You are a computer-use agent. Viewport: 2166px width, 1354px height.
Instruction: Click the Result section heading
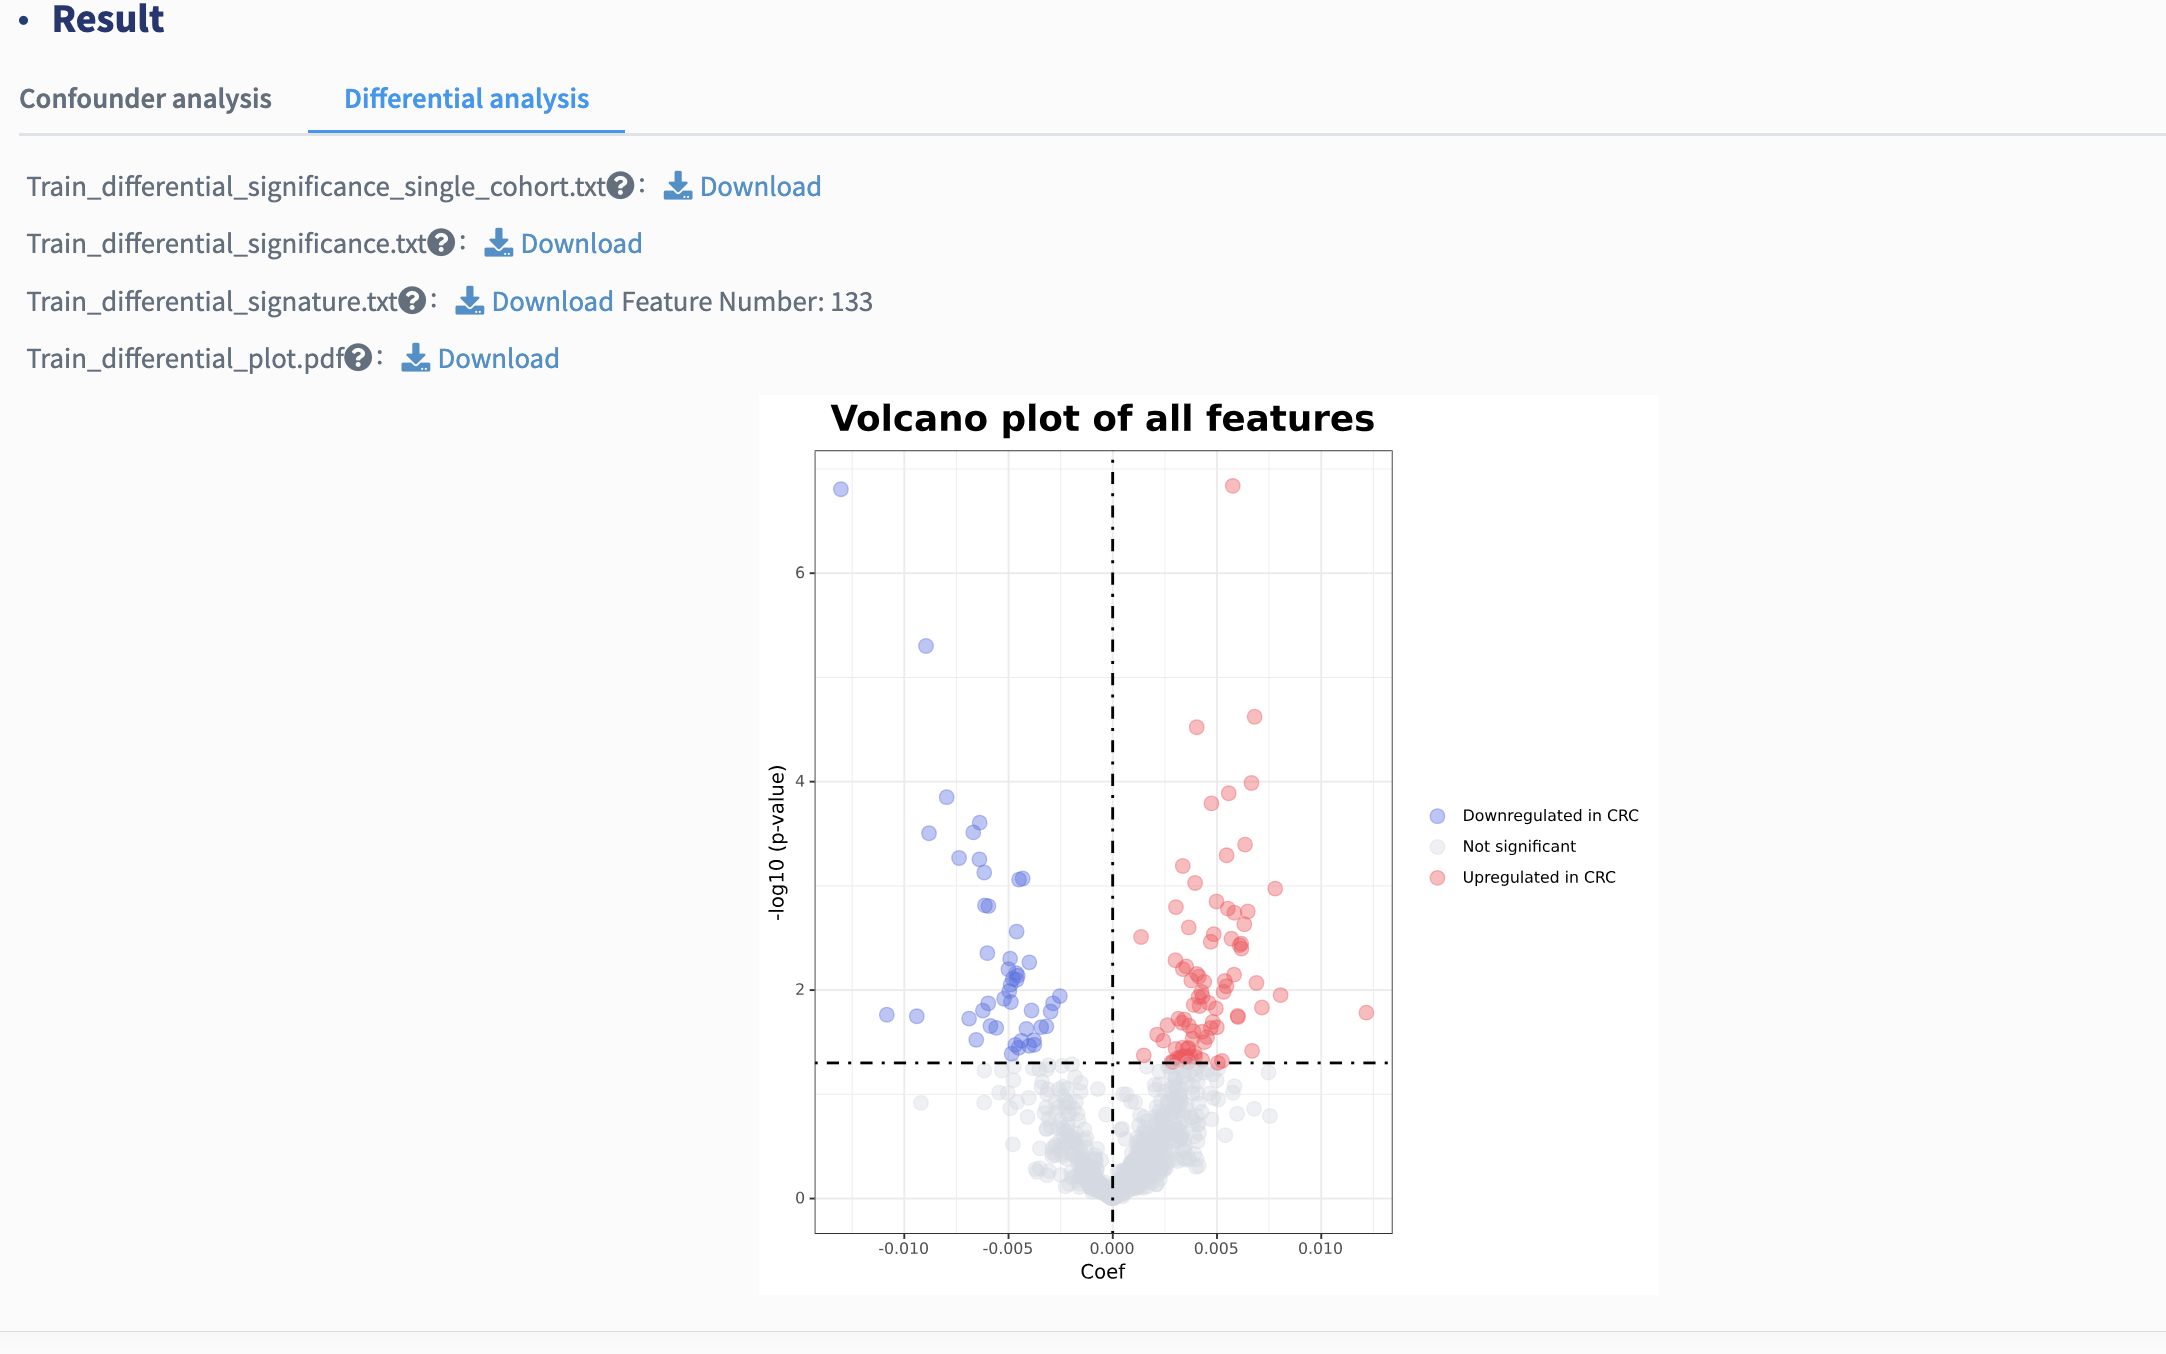click(108, 19)
